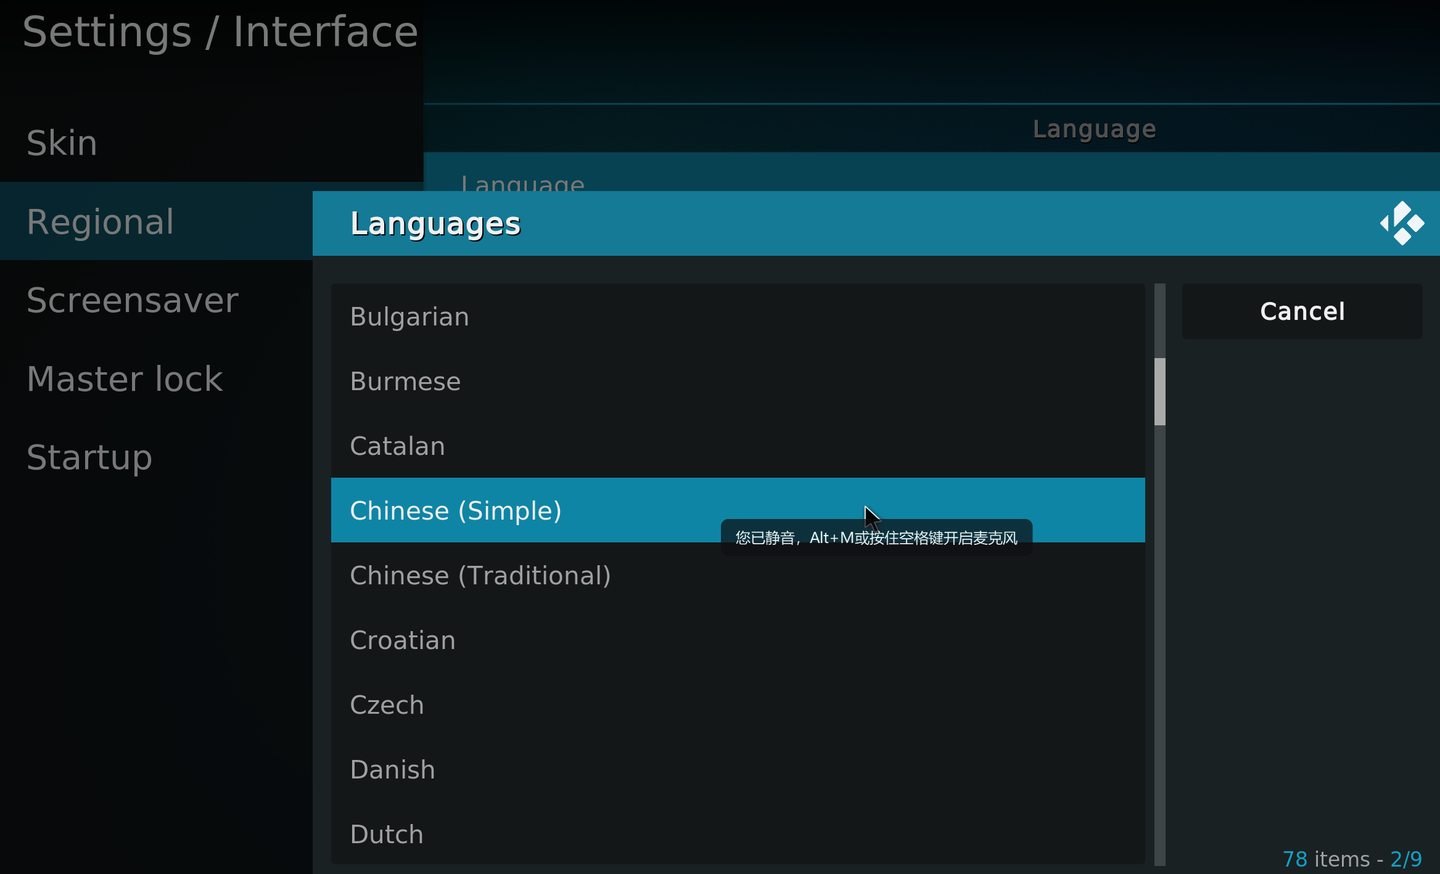Select Chinese (Simple) language
The image size is (1440, 874).
[x=456, y=511]
